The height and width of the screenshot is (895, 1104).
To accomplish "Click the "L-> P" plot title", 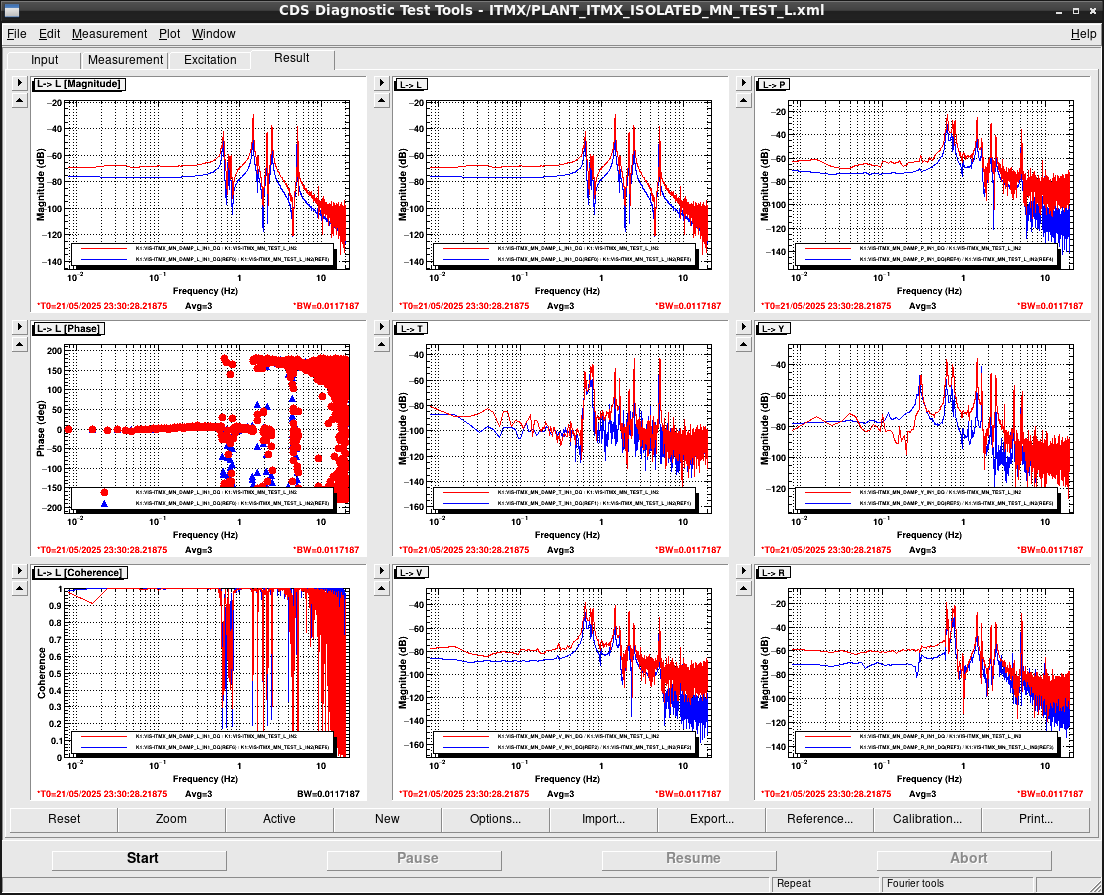I will point(773,85).
